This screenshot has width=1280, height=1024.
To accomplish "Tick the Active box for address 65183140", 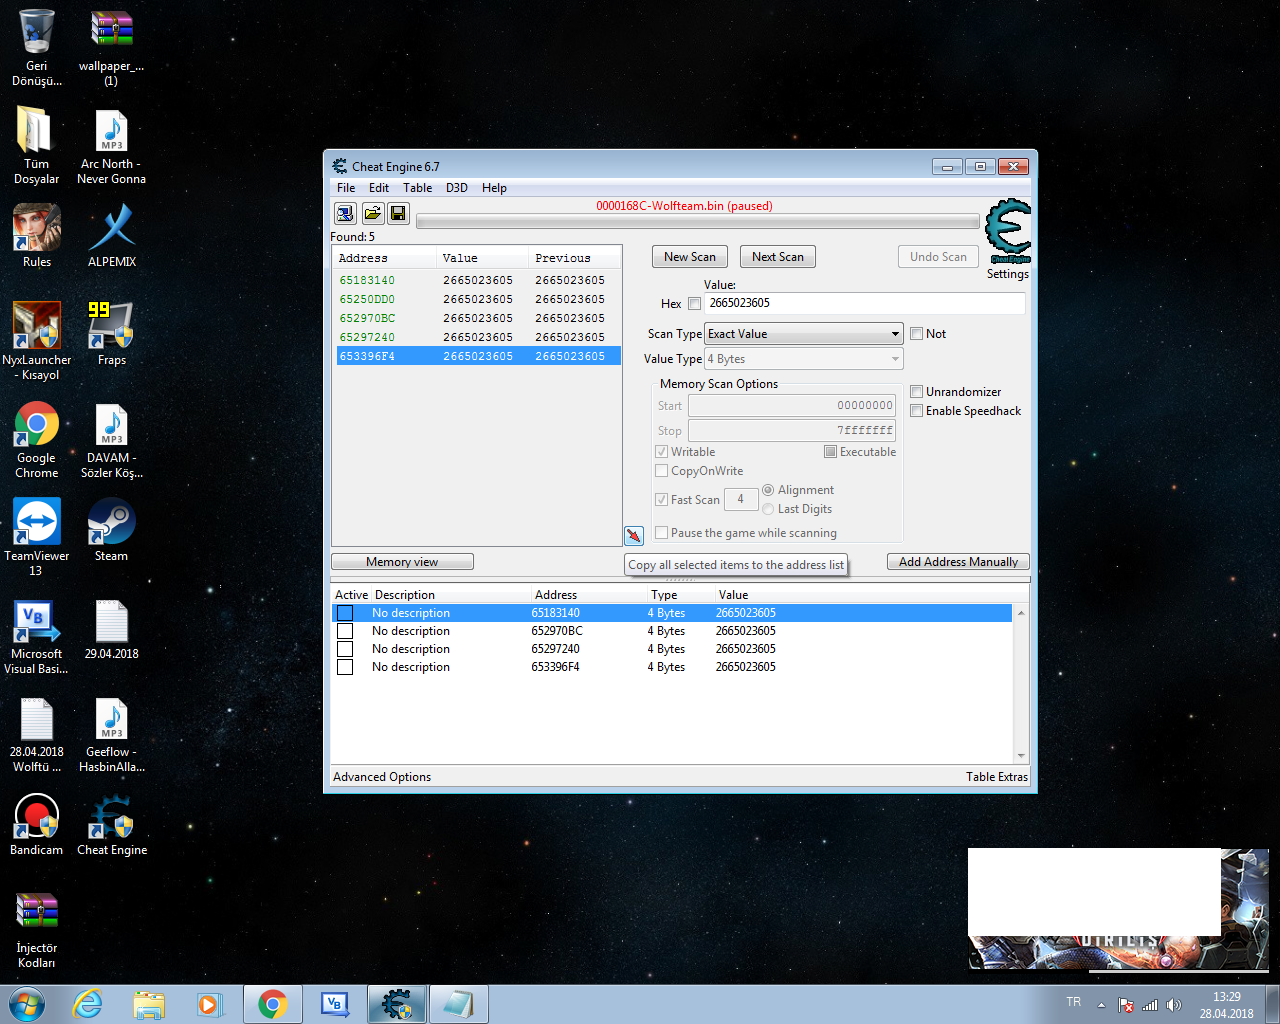I will 345,613.
